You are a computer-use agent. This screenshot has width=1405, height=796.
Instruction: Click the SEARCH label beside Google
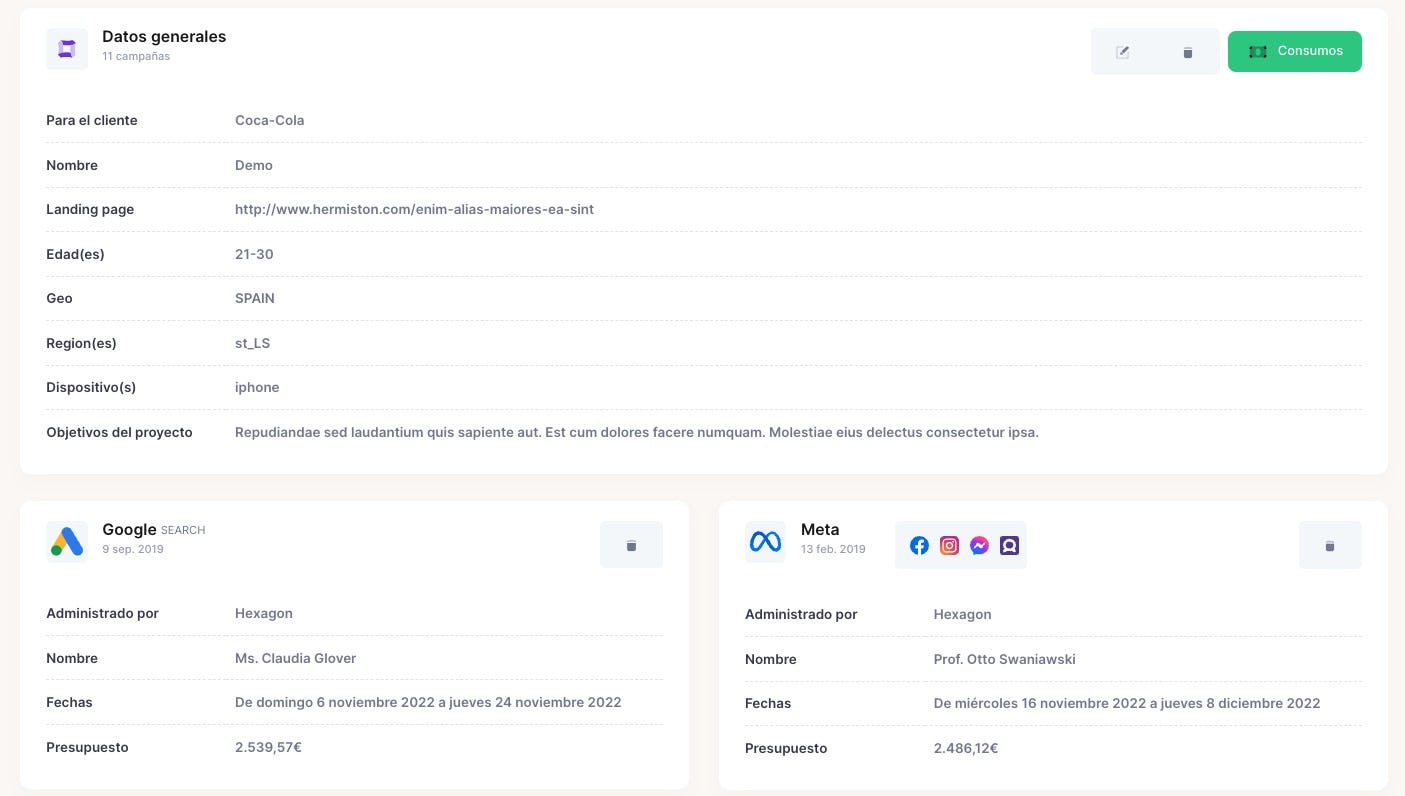182,531
